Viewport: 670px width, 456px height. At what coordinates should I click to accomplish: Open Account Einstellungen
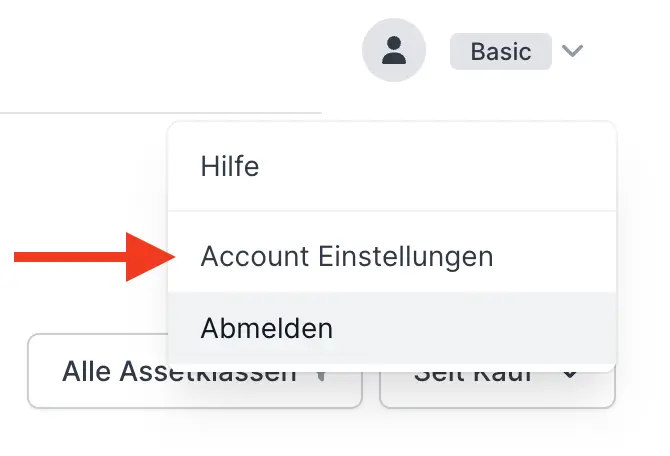point(346,257)
